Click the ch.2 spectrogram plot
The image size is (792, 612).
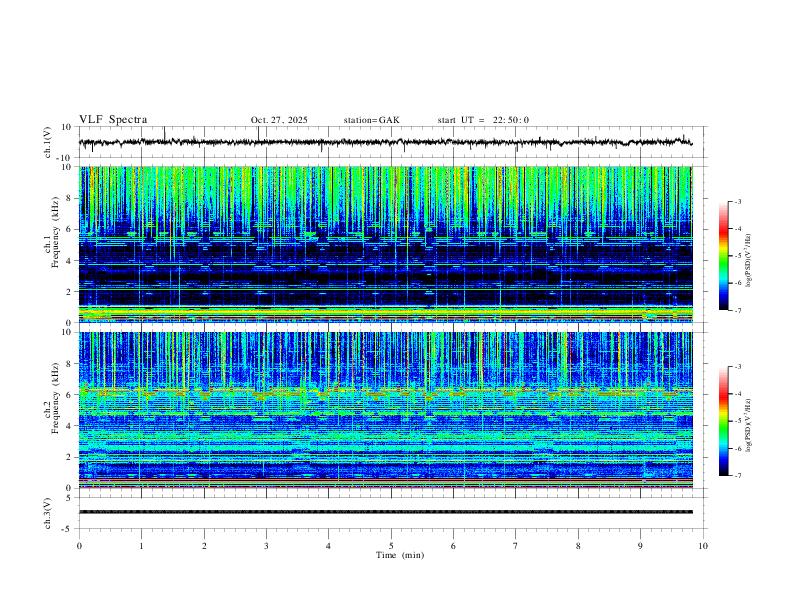(x=386, y=410)
